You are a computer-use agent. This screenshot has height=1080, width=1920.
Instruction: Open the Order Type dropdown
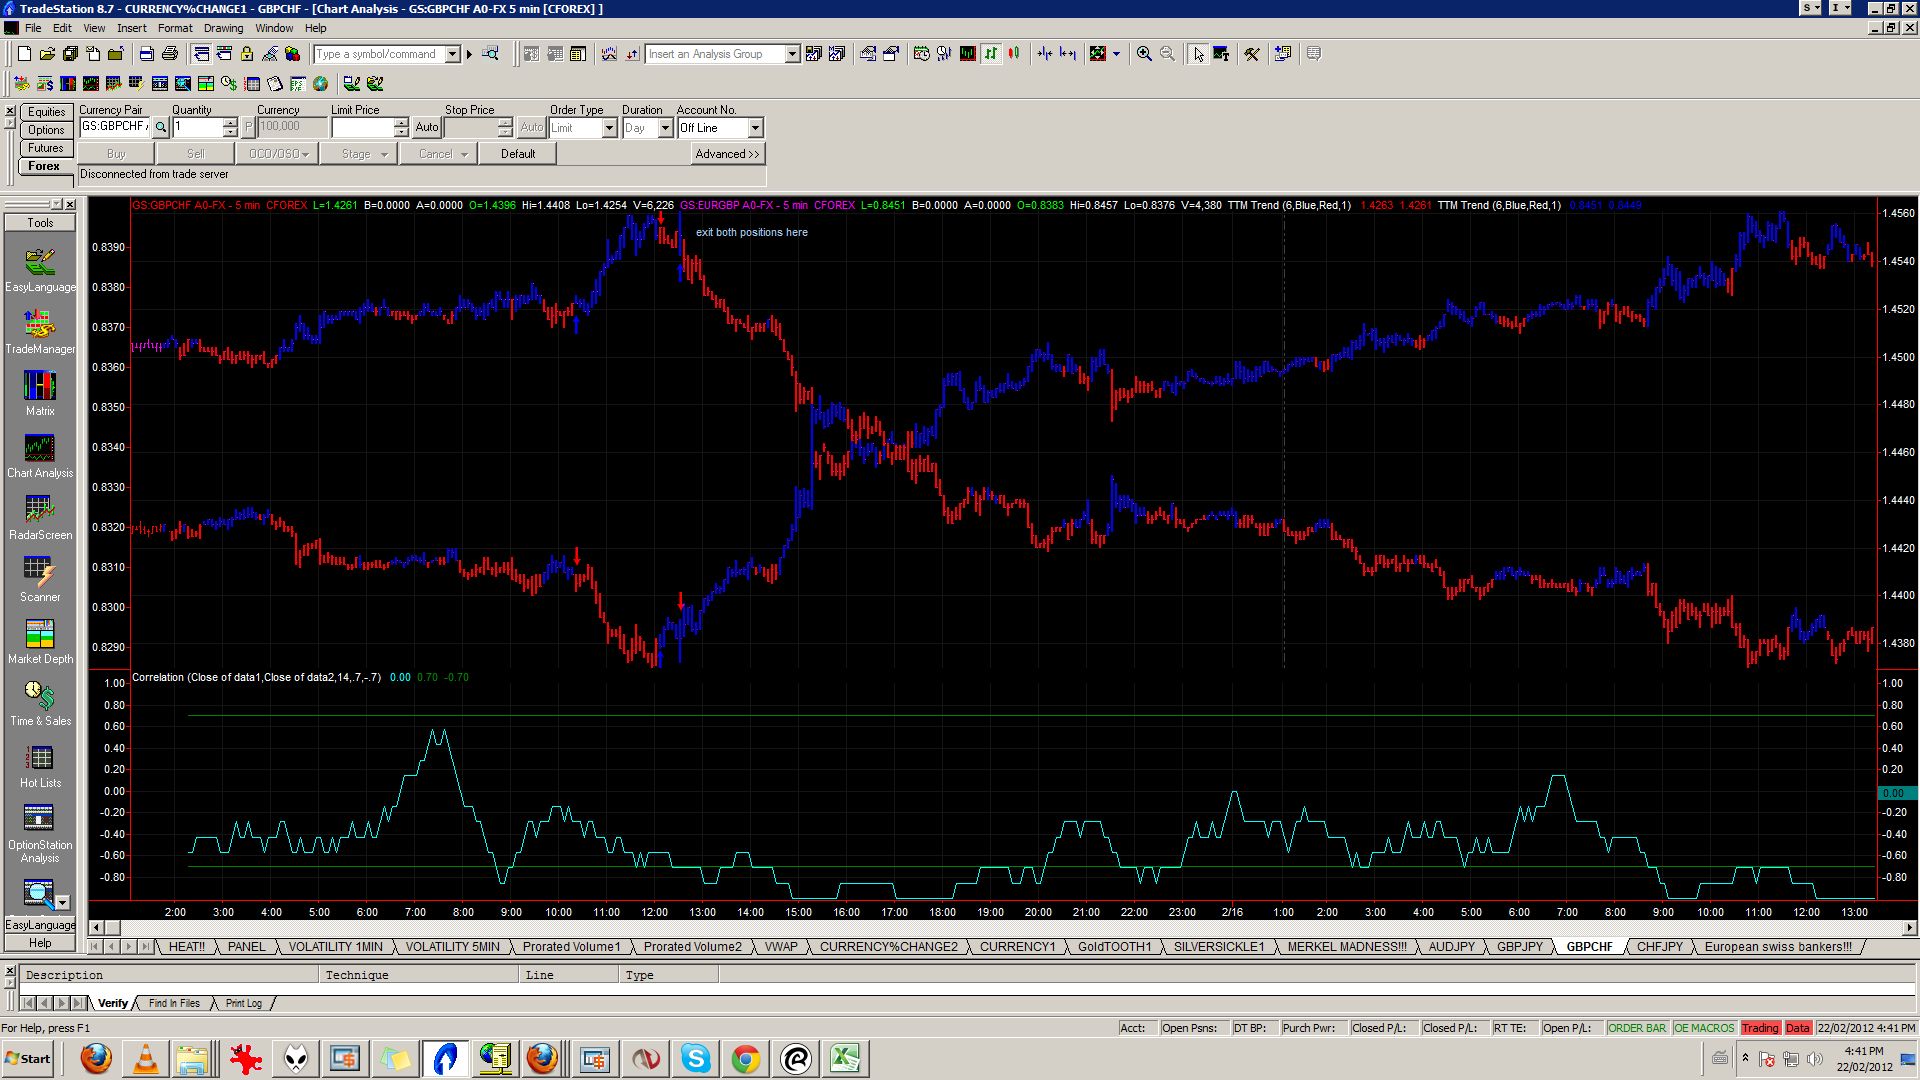[x=609, y=128]
